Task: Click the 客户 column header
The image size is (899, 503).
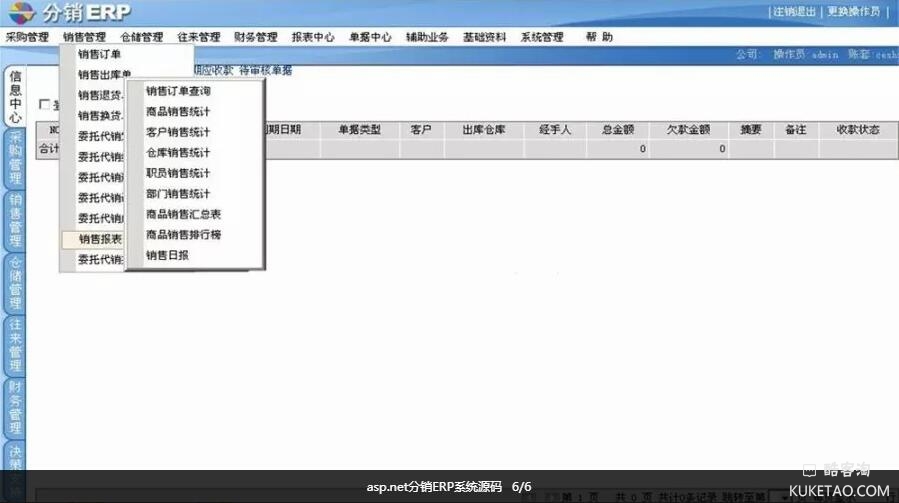Action: pyautogui.click(x=421, y=130)
